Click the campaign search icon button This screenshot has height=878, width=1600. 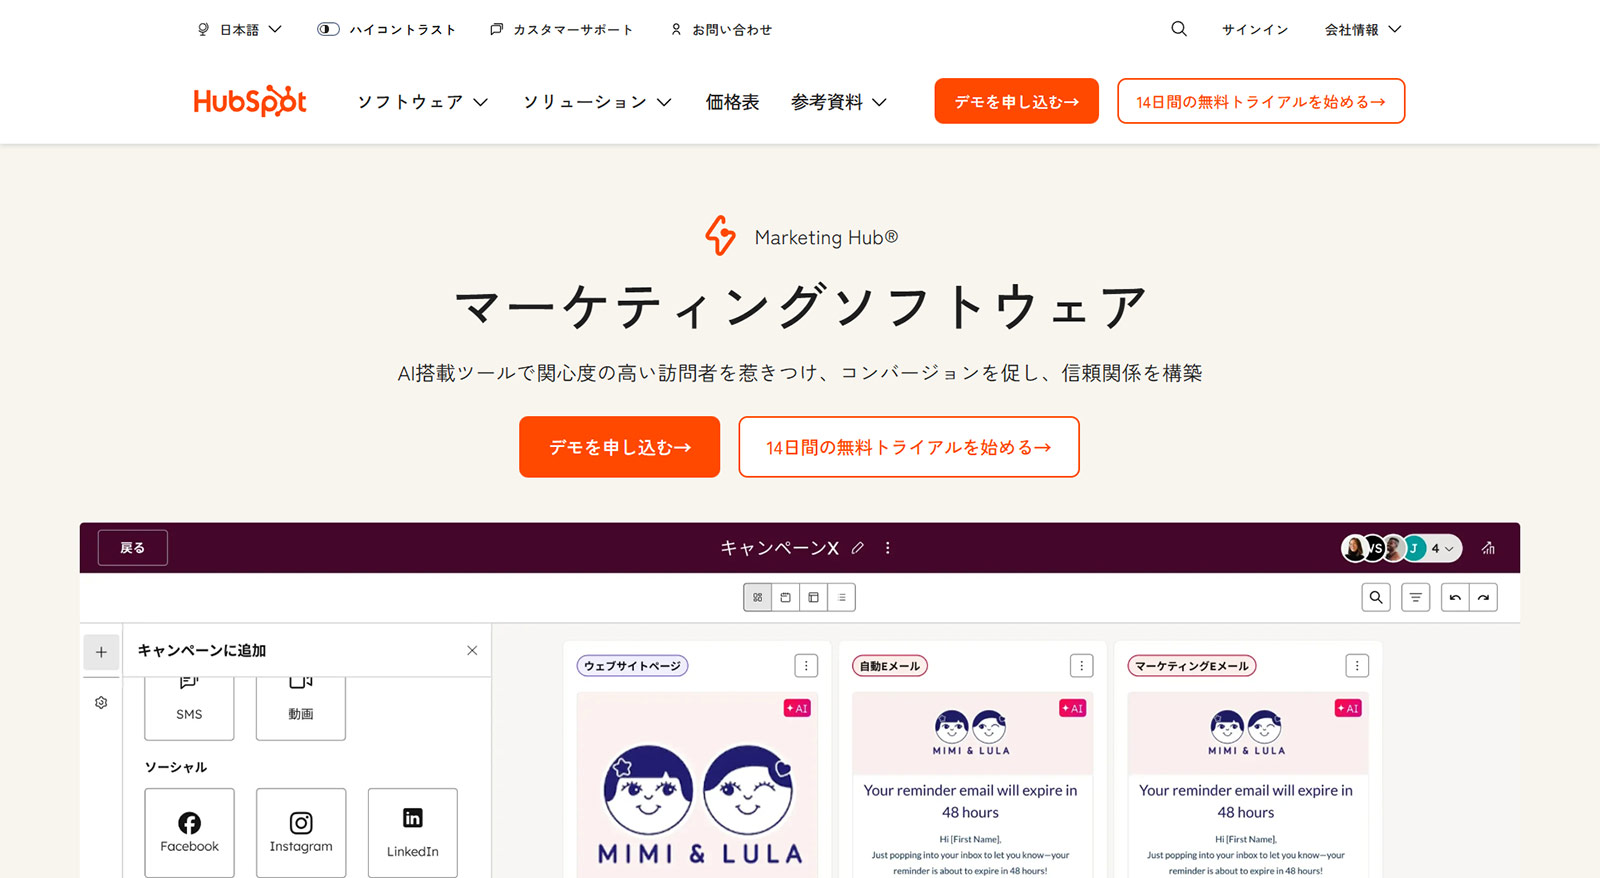[1376, 597]
